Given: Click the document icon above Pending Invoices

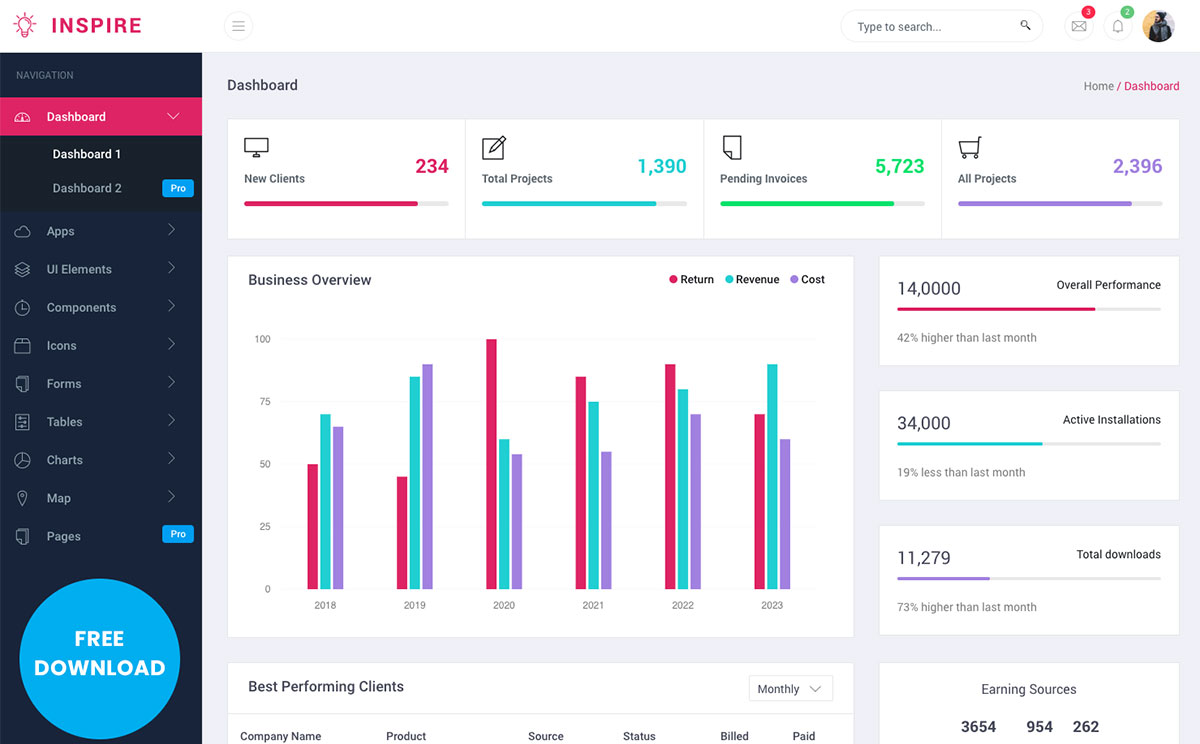Looking at the screenshot, I should click(x=732, y=148).
